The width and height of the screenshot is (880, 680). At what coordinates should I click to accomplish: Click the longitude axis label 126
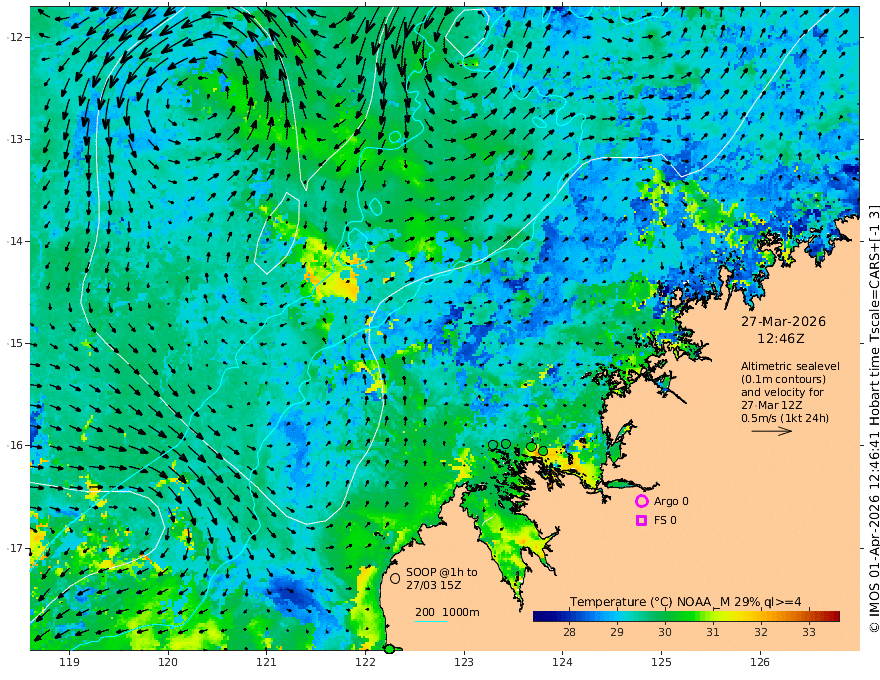click(x=760, y=662)
